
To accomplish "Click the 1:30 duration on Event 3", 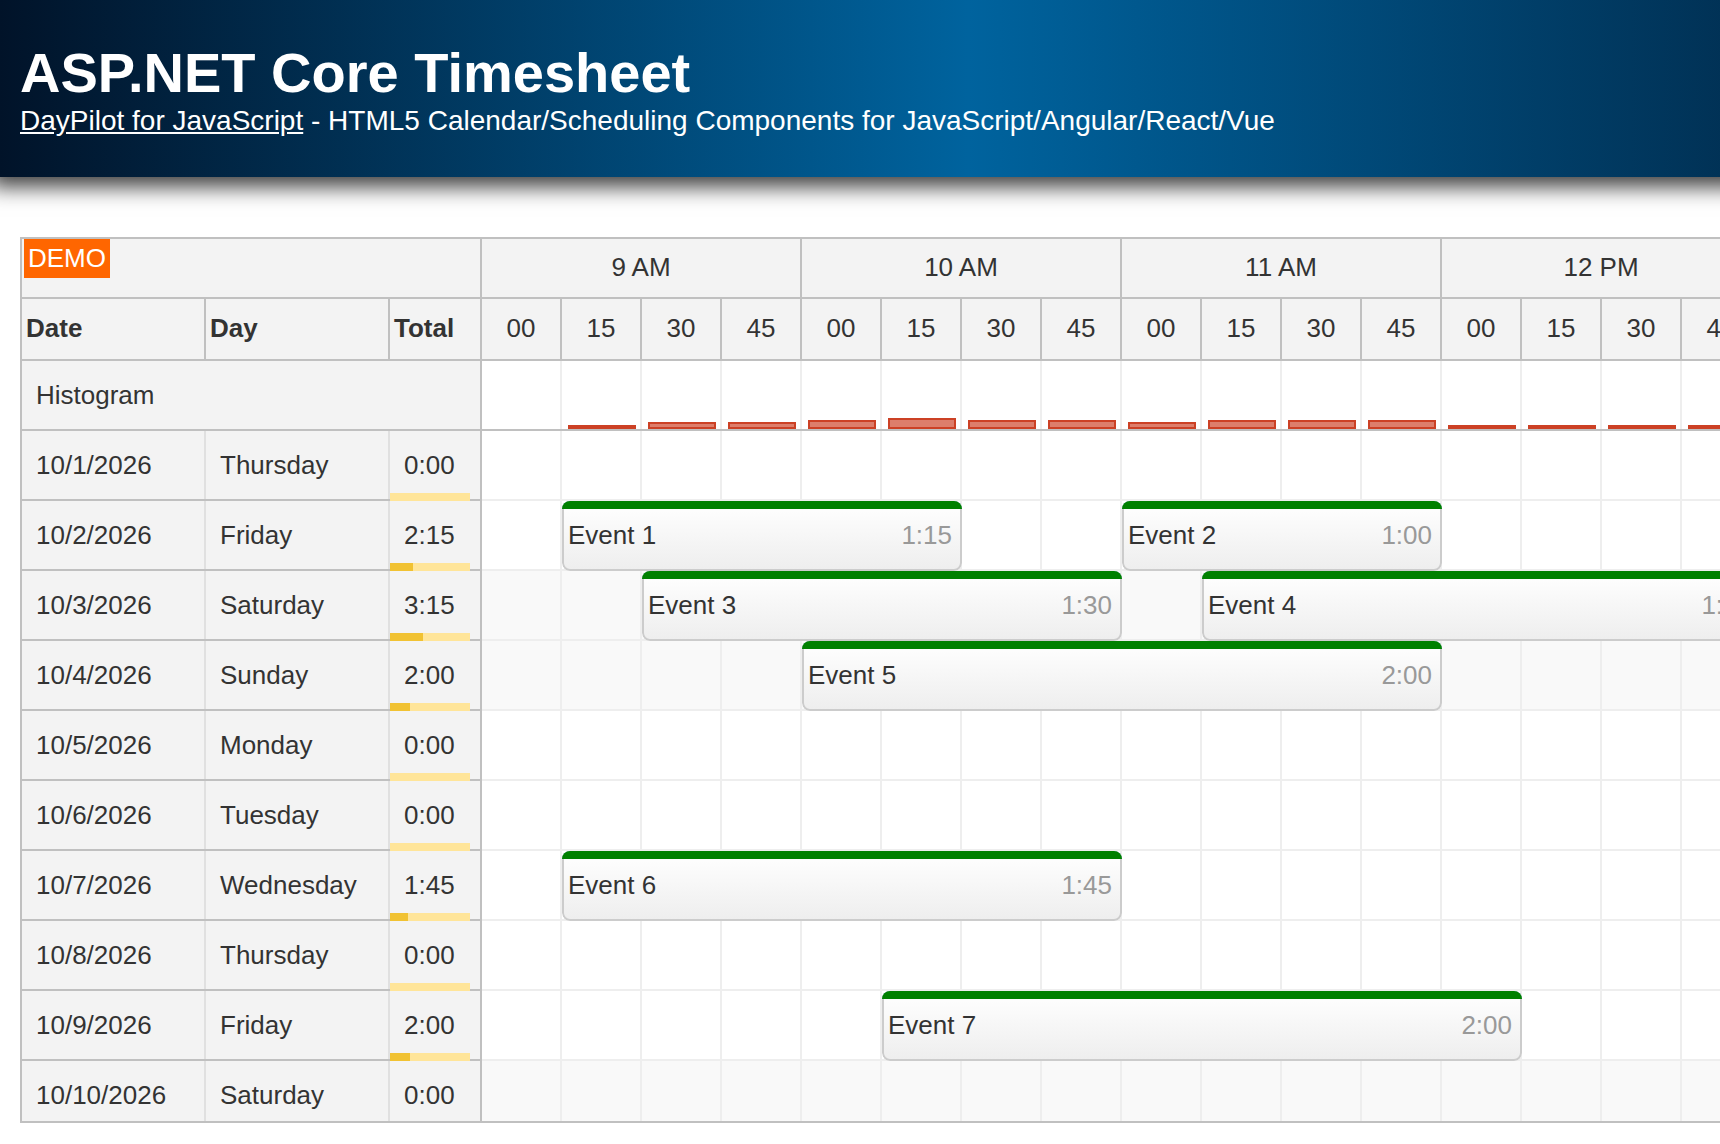I will [x=1086, y=605].
